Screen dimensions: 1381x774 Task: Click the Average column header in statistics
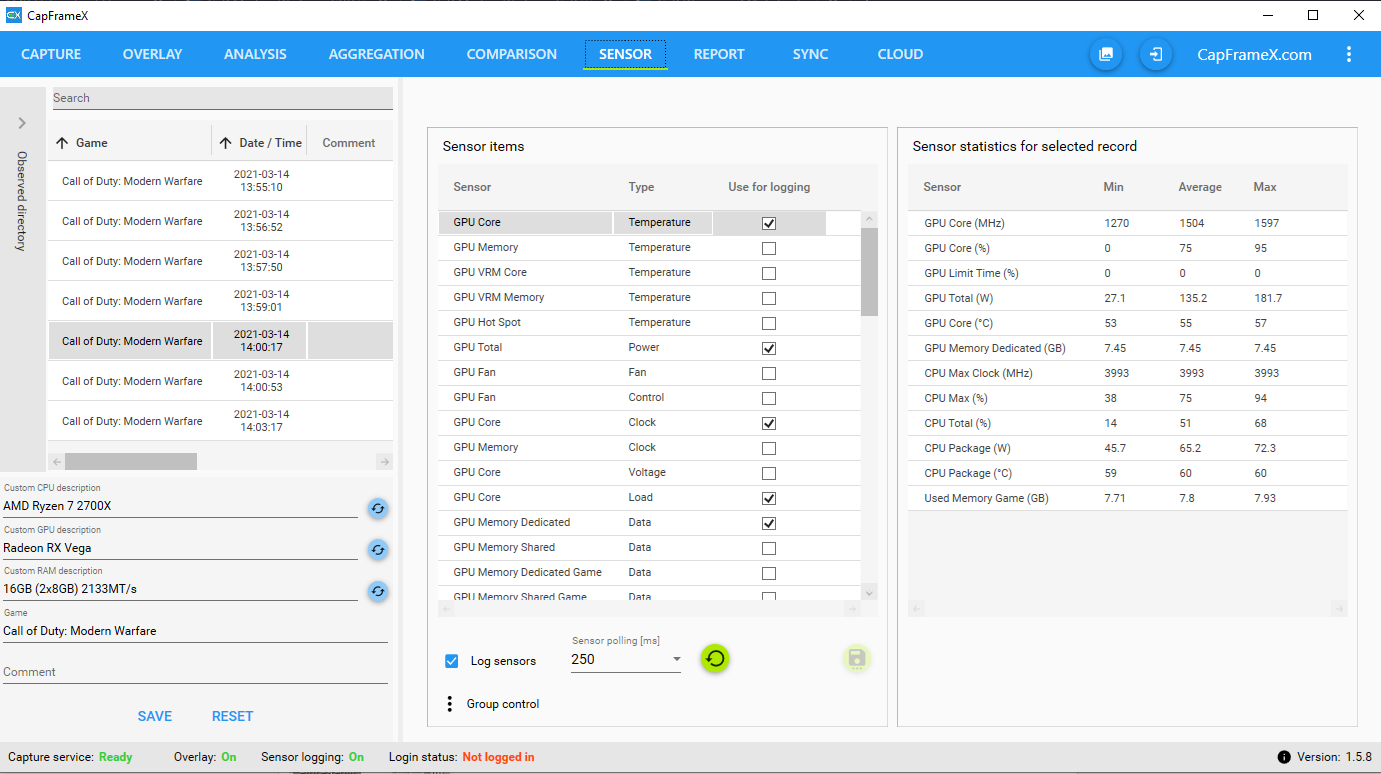[1200, 187]
